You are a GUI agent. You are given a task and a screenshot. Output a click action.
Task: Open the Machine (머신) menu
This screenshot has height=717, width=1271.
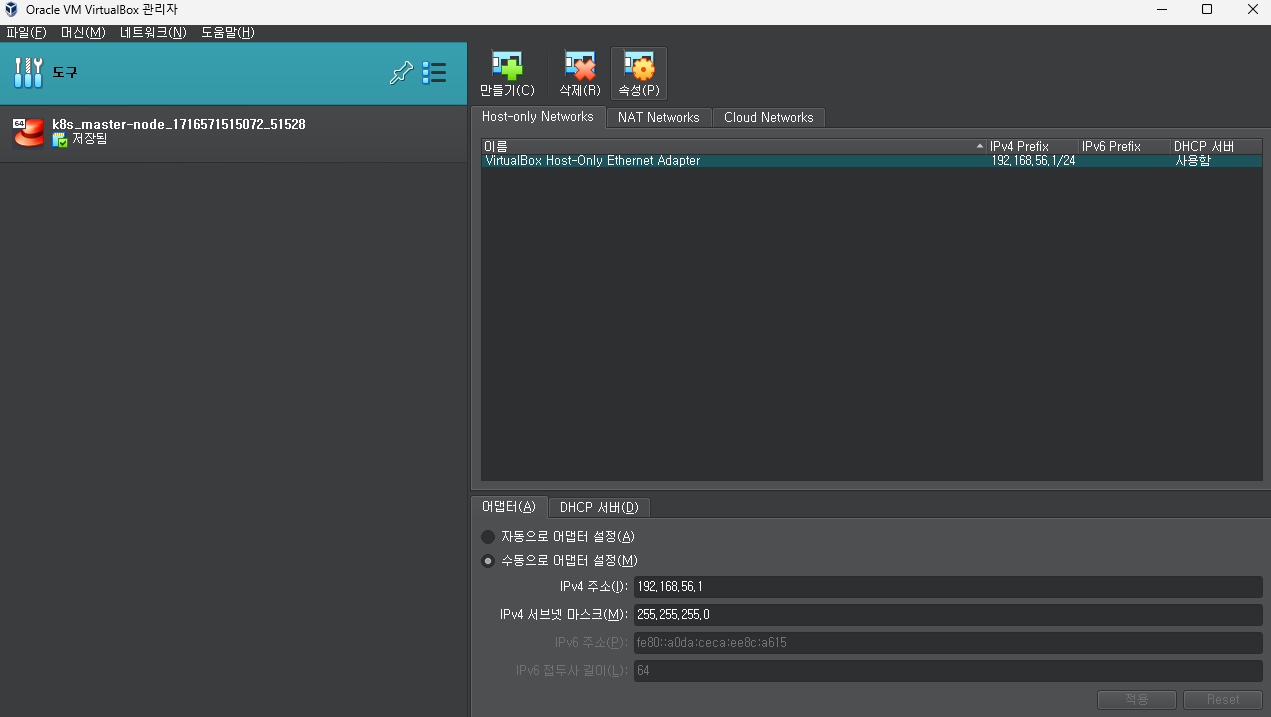click(83, 32)
